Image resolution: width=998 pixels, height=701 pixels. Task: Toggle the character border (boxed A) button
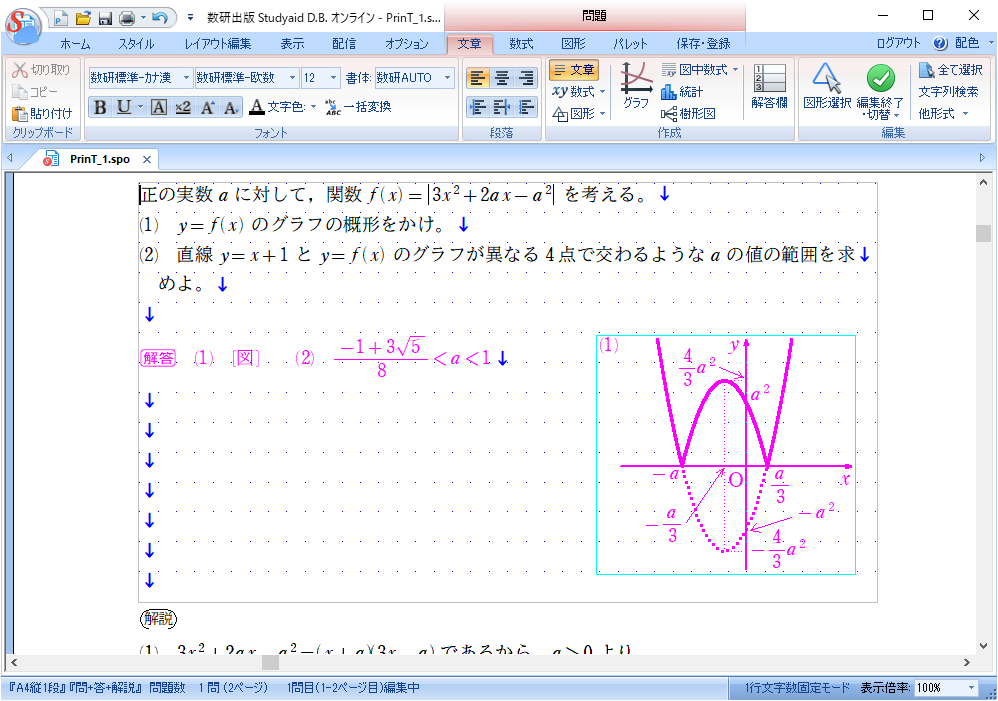coord(158,108)
